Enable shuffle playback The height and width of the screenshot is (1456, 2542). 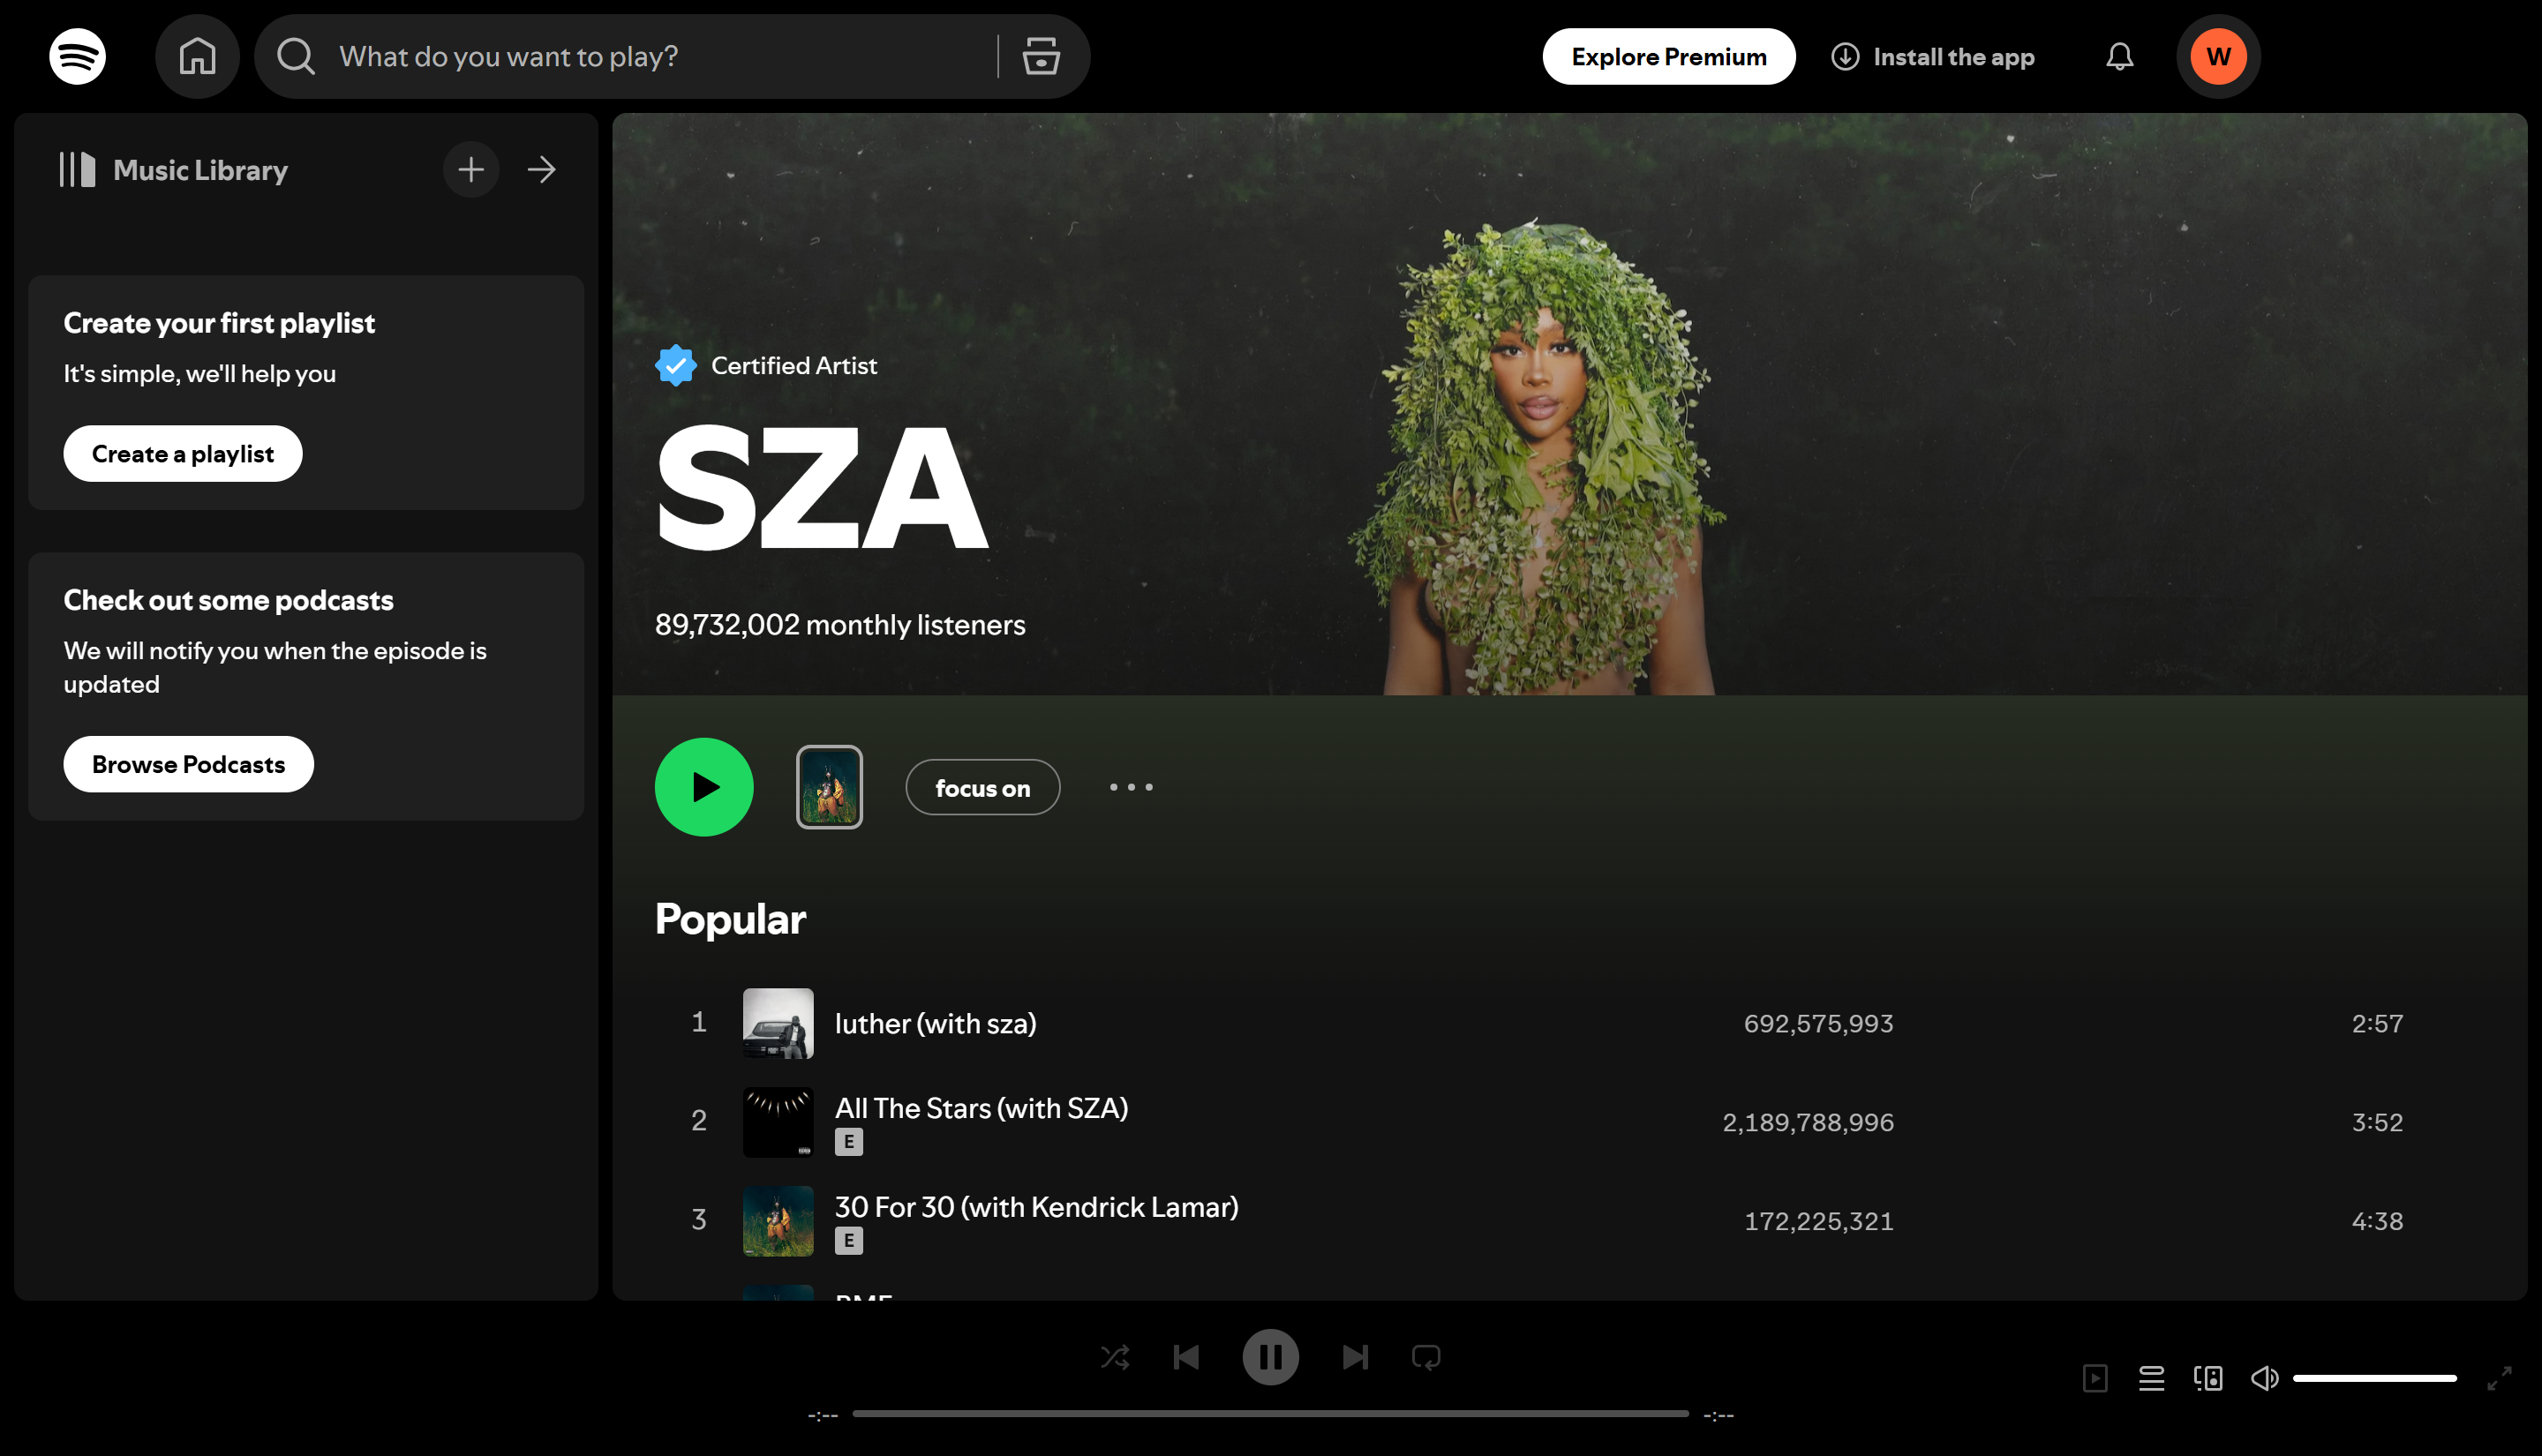click(x=1115, y=1356)
